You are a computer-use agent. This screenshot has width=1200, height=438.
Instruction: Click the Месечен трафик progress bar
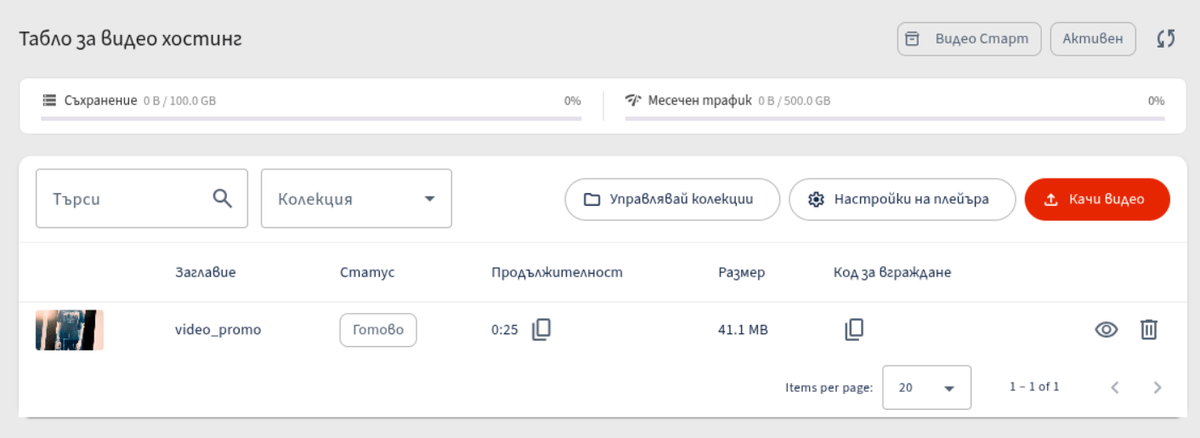point(895,119)
